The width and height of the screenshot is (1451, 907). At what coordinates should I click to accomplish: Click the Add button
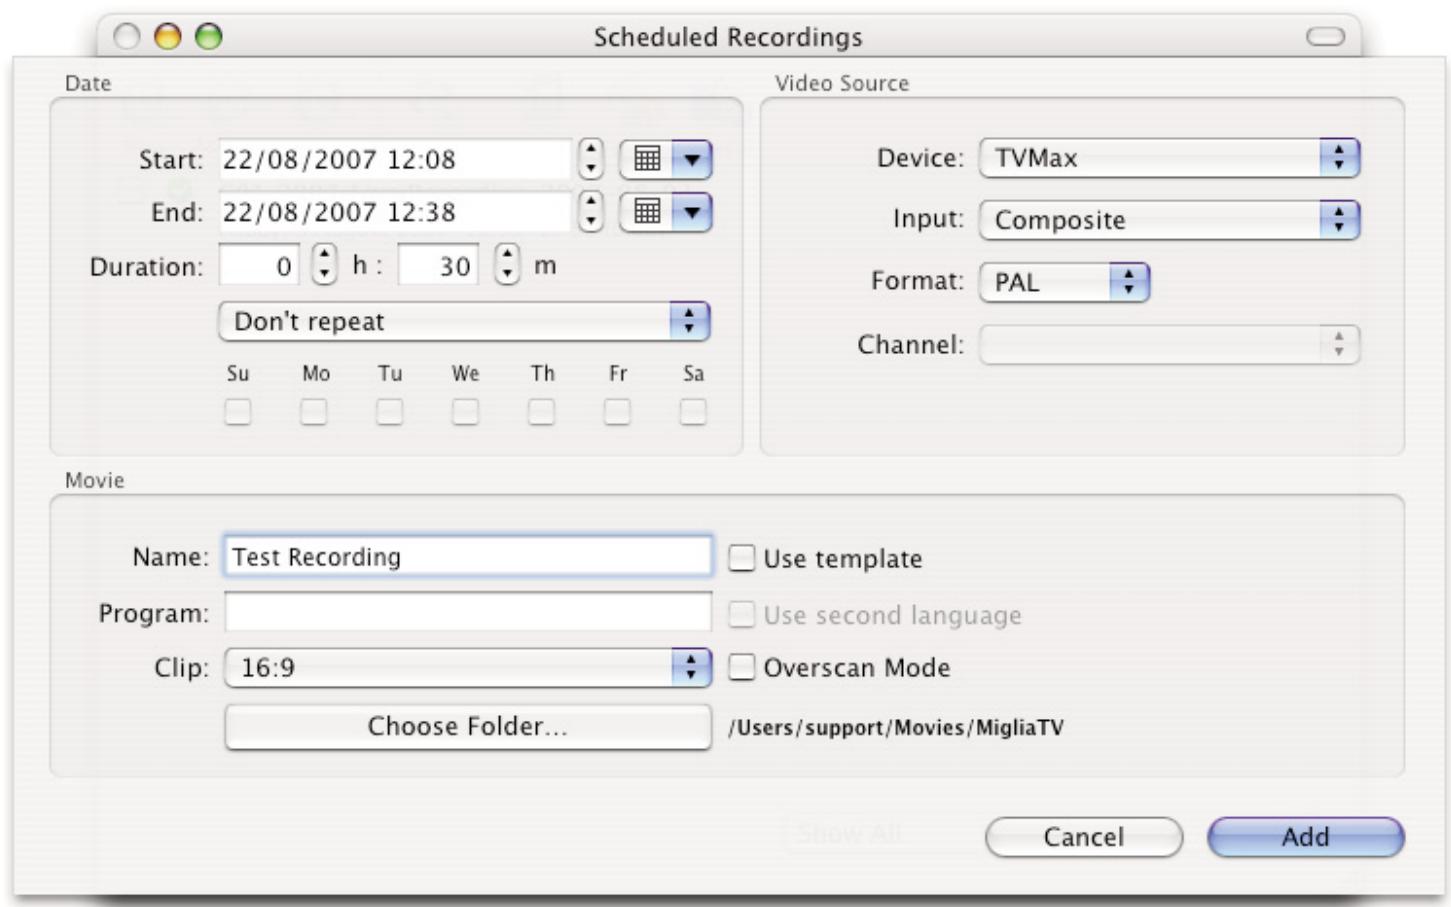pyautogui.click(x=1306, y=837)
